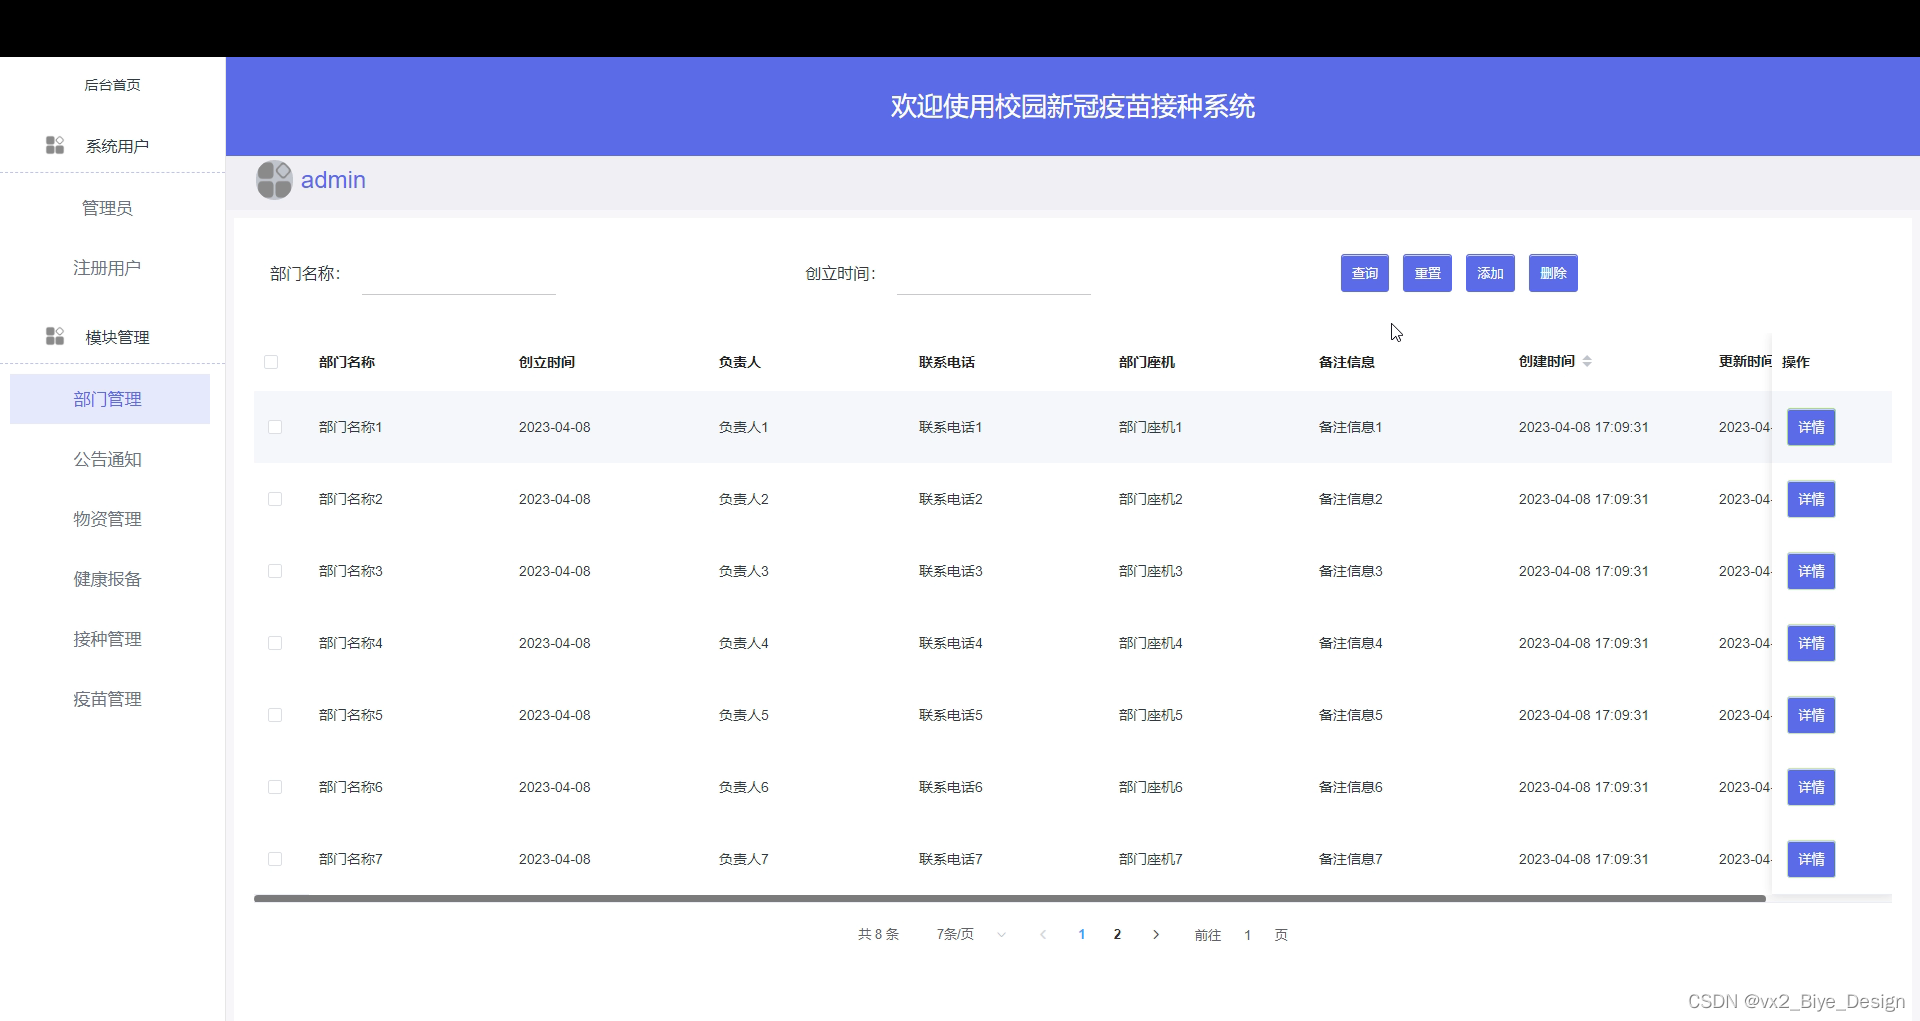Click the module management grid icon
This screenshot has width=1920, height=1021.
point(55,336)
